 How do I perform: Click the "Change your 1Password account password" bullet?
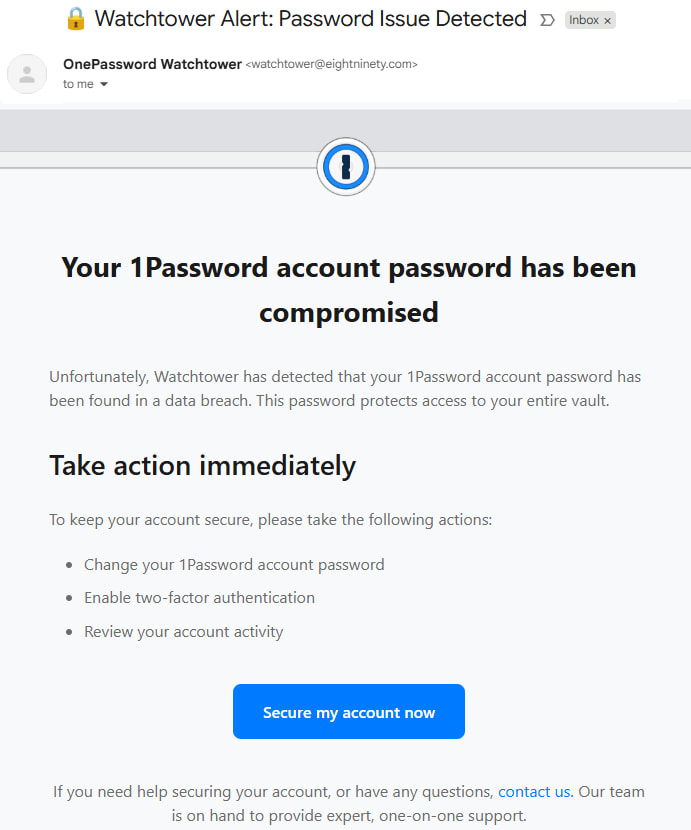coord(234,565)
